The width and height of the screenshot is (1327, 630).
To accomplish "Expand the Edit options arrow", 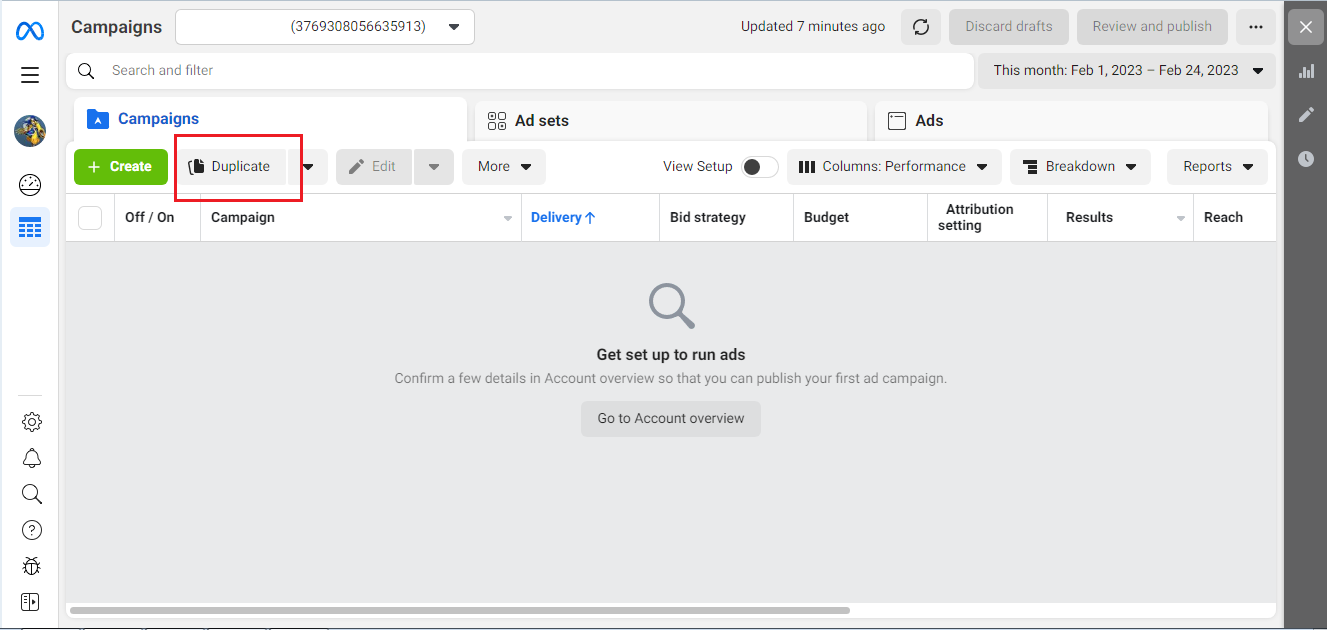I will click(x=434, y=167).
